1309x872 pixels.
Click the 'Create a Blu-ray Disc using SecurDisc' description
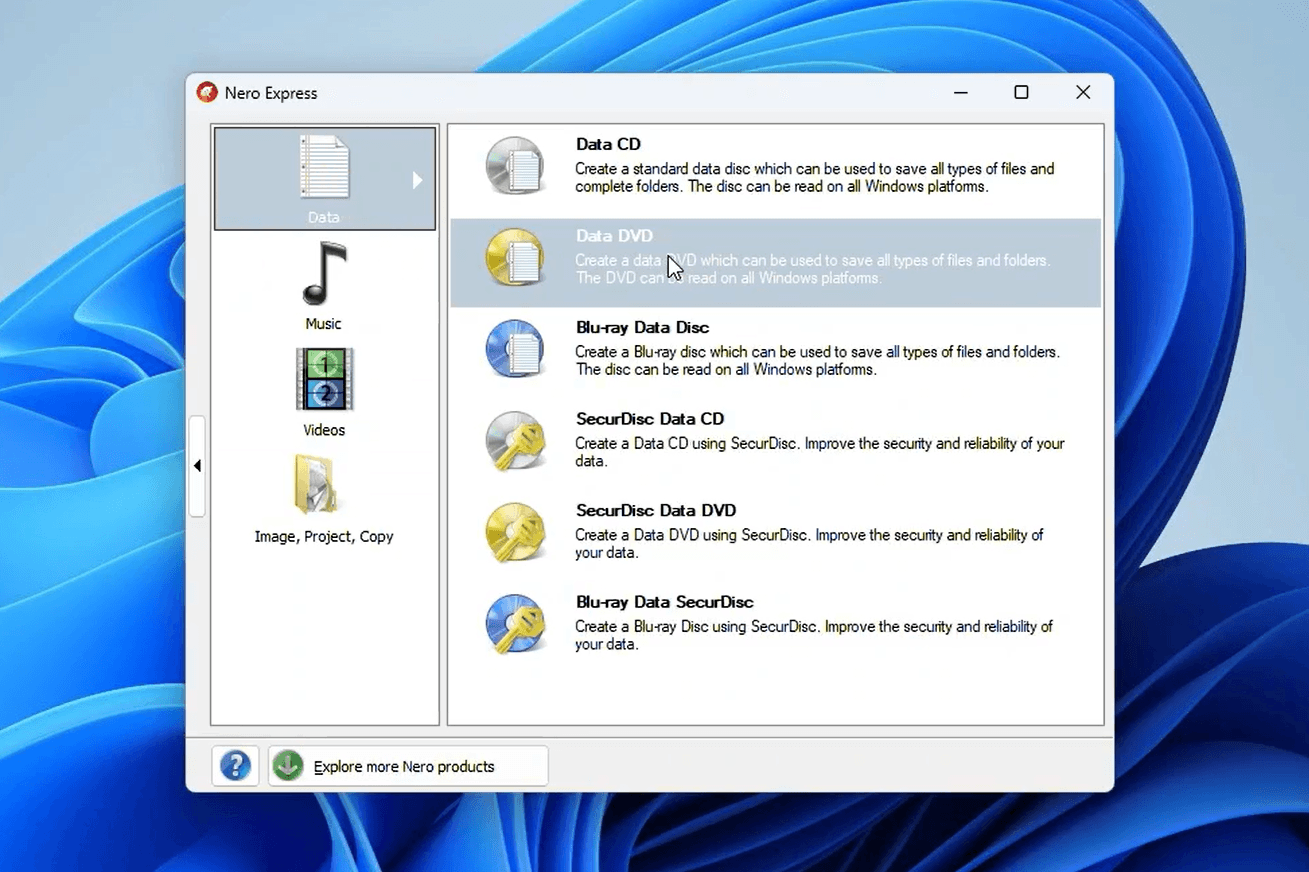tap(814, 635)
